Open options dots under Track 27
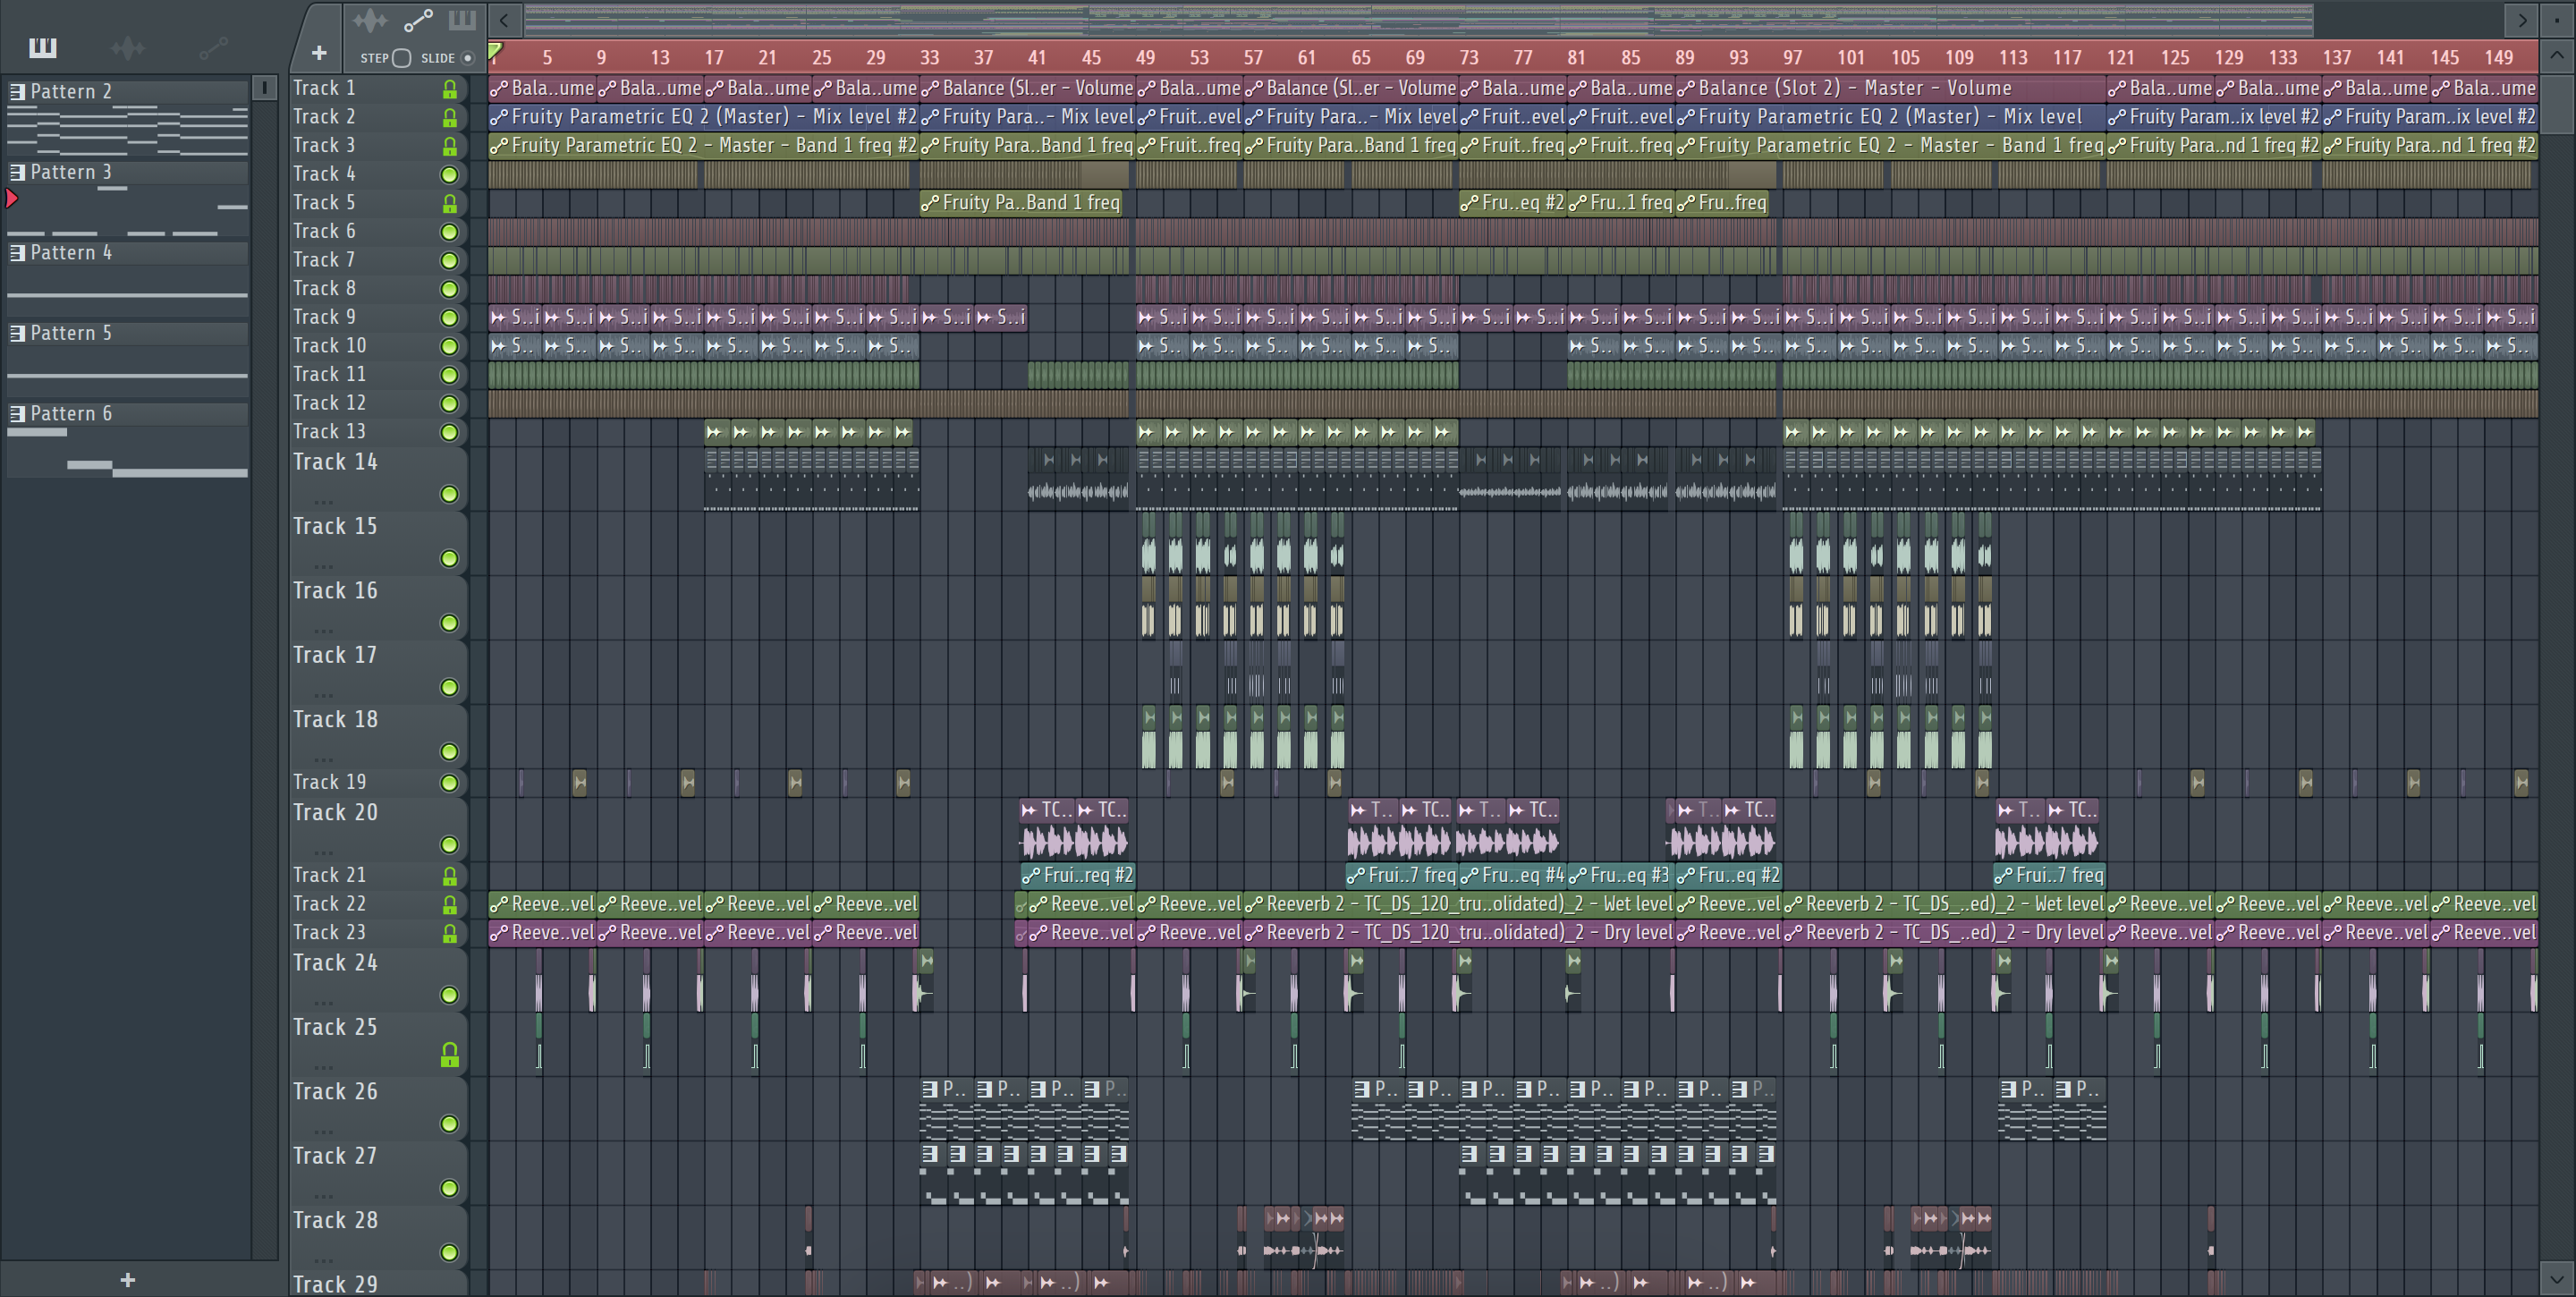 pos(323,1196)
